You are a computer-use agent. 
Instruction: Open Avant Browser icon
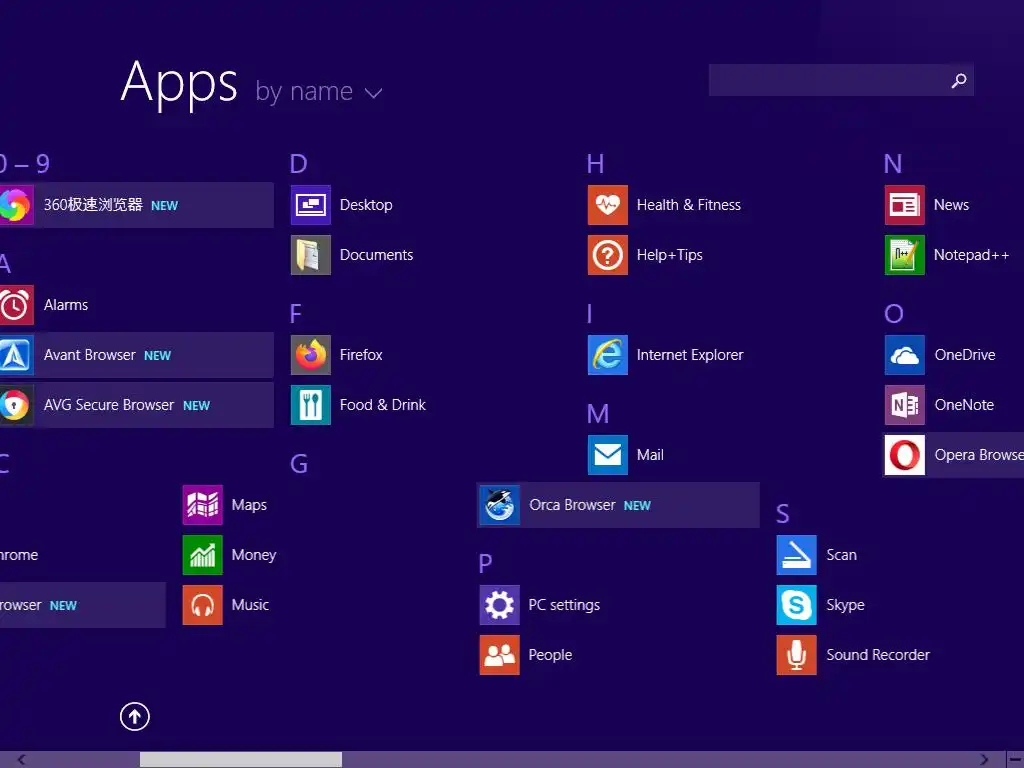16,355
